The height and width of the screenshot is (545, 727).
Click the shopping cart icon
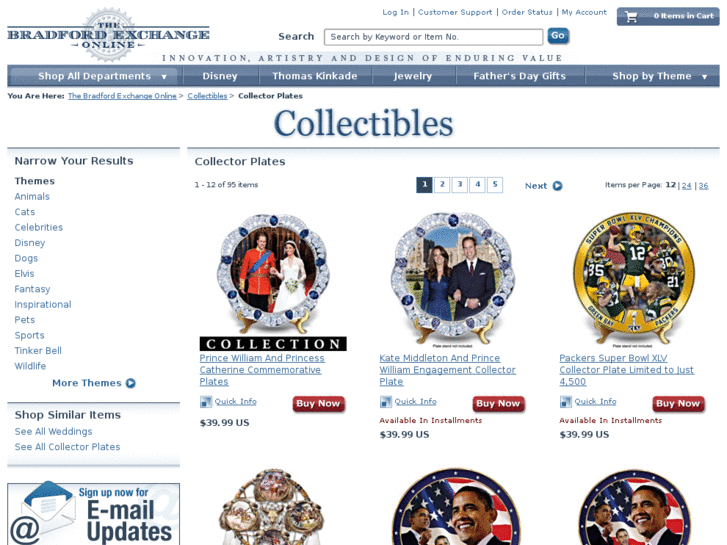click(x=631, y=17)
